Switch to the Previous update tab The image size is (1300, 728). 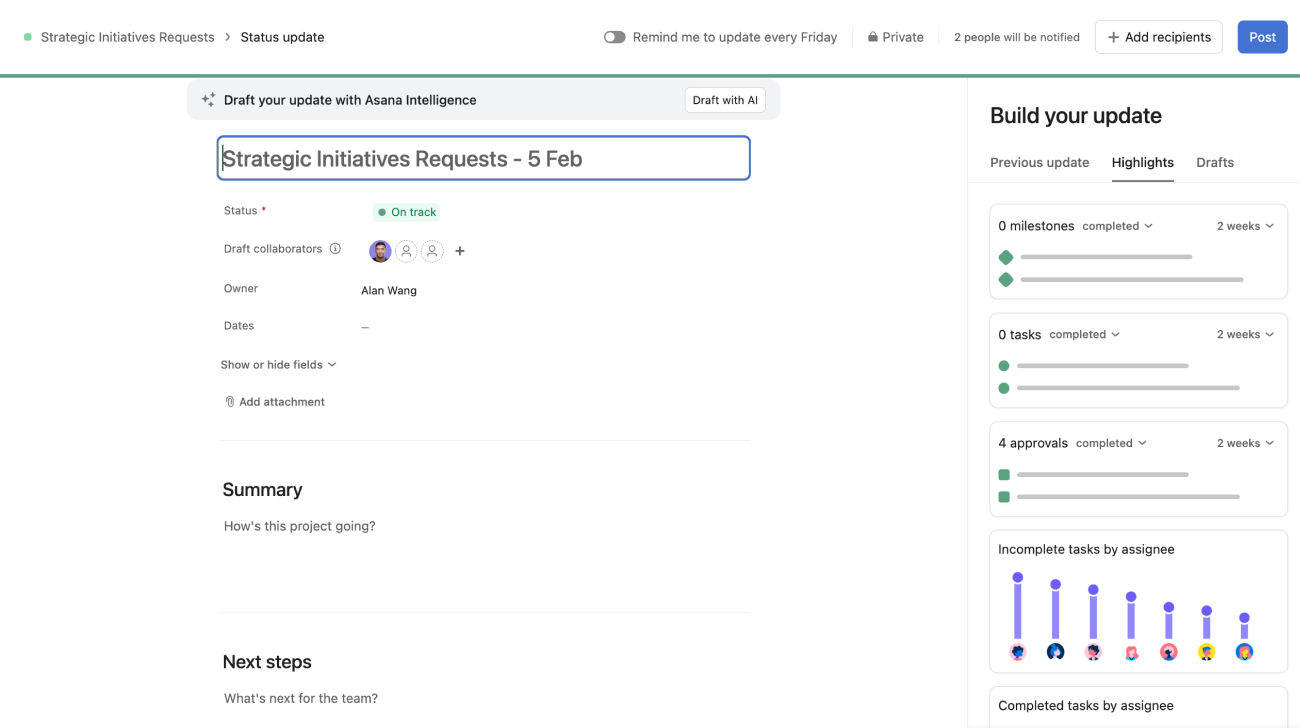click(1039, 162)
